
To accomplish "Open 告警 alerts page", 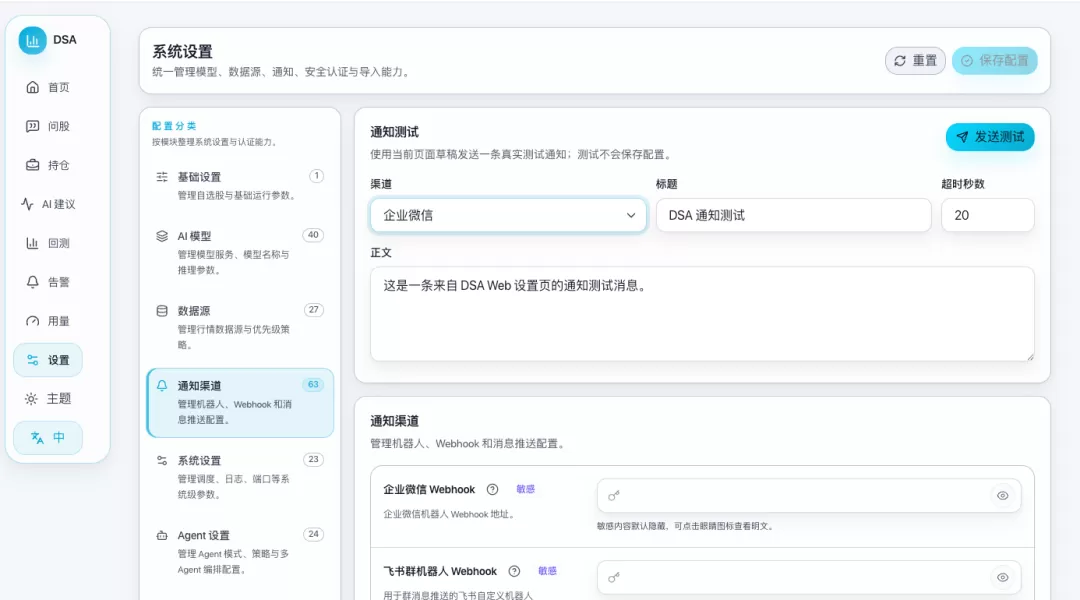I will point(48,282).
